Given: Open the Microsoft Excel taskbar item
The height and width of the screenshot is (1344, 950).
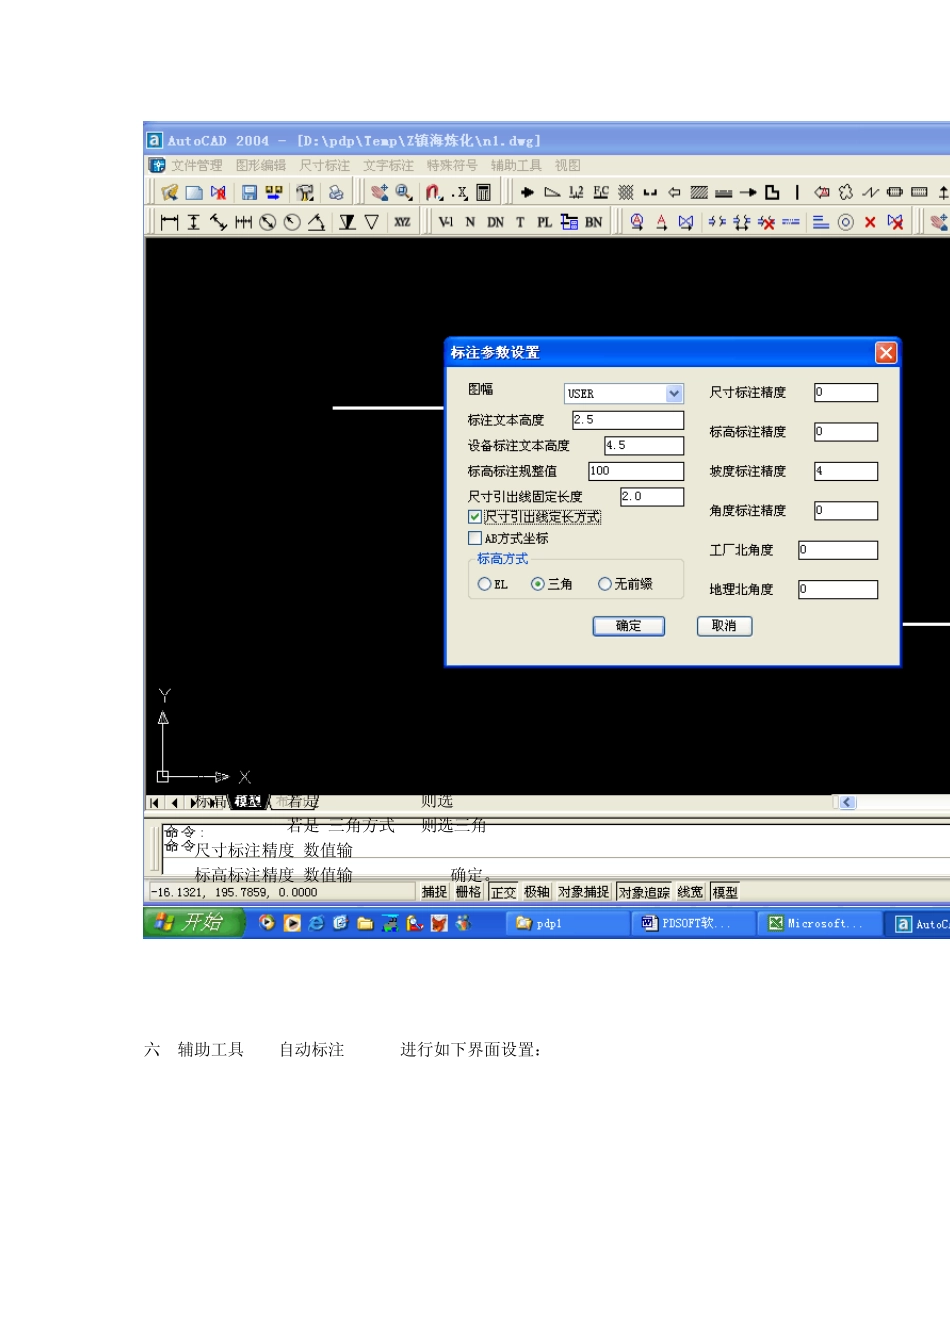Looking at the screenshot, I should pyautogui.click(x=818, y=924).
